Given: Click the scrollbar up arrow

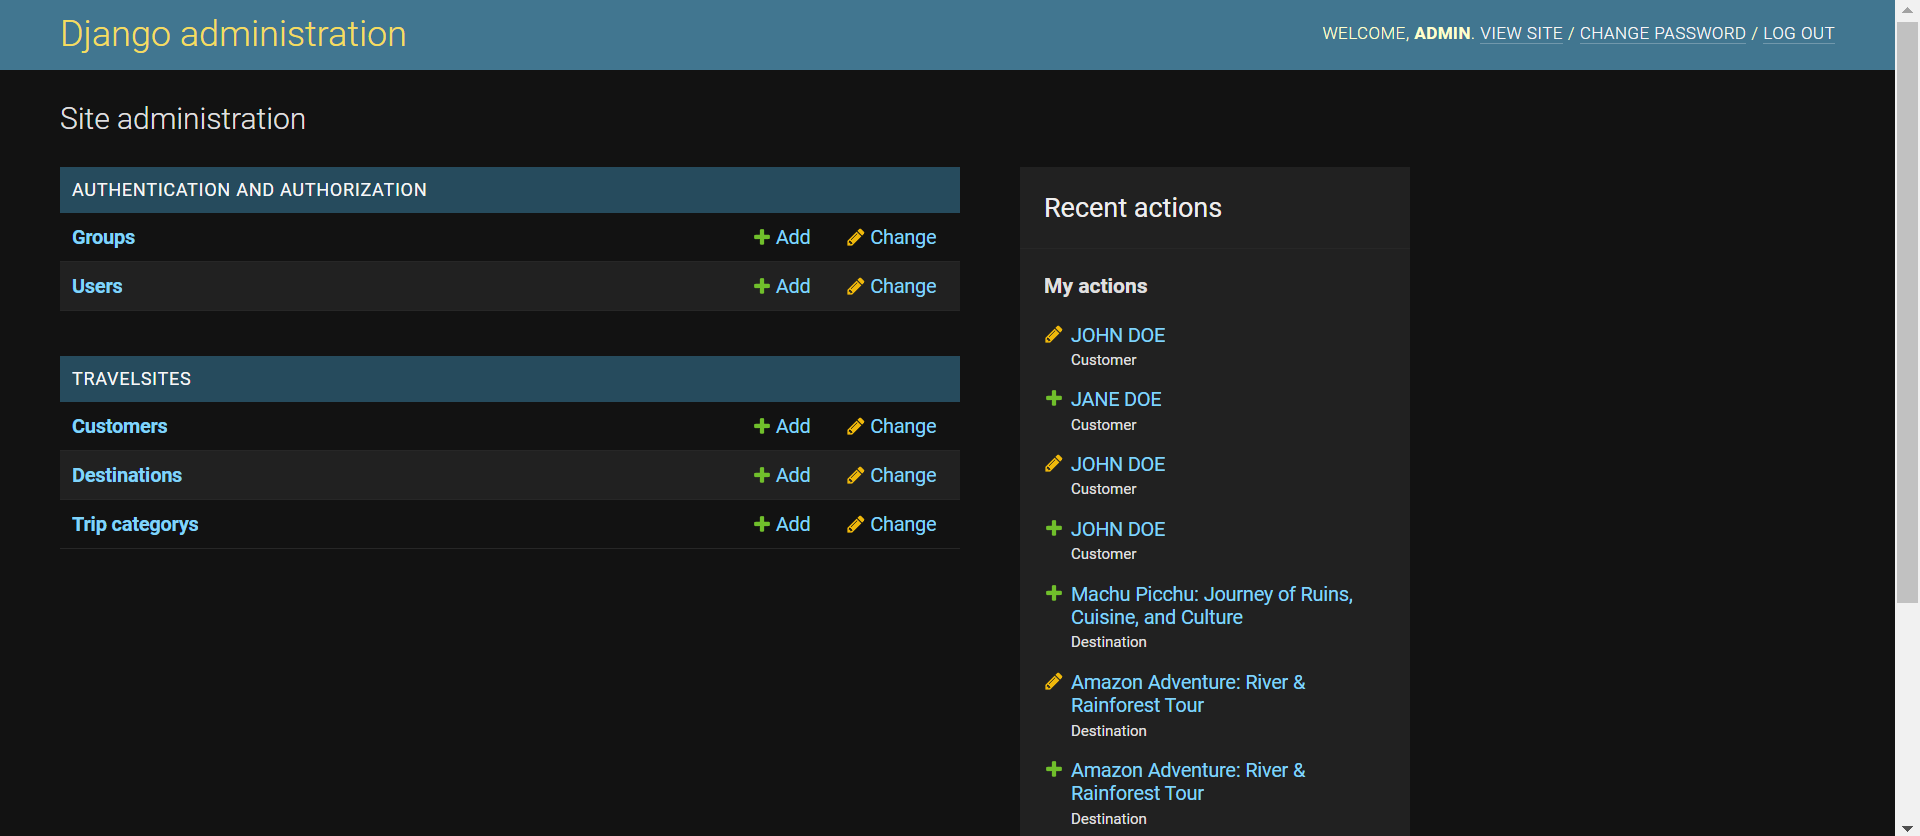Looking at the screenshot, I should pos(1907,10).
